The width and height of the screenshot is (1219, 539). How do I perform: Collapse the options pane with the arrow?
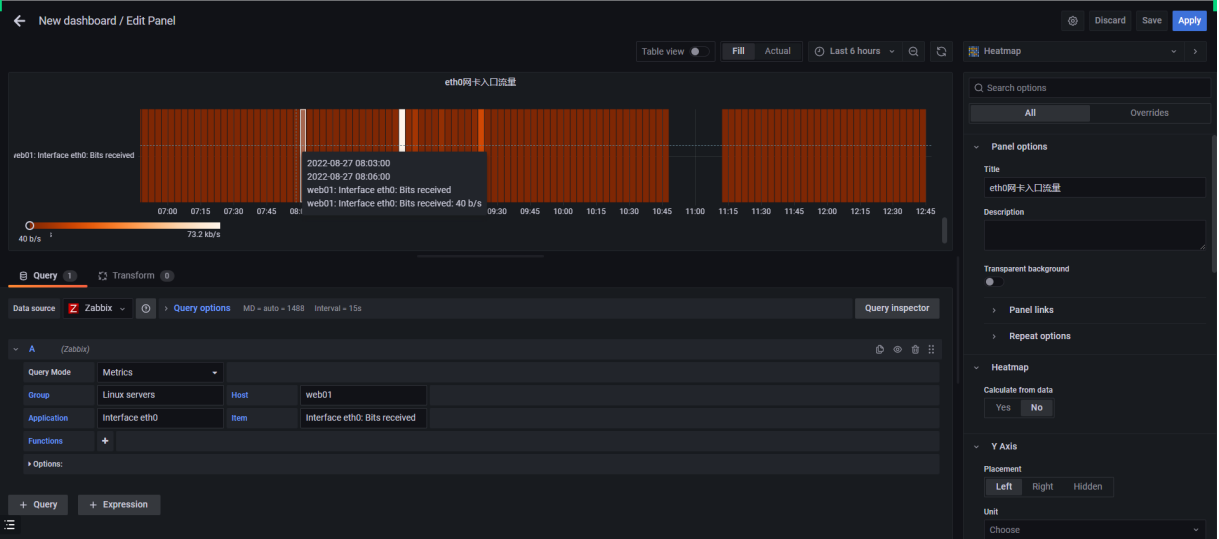[x=1196, y=51]
